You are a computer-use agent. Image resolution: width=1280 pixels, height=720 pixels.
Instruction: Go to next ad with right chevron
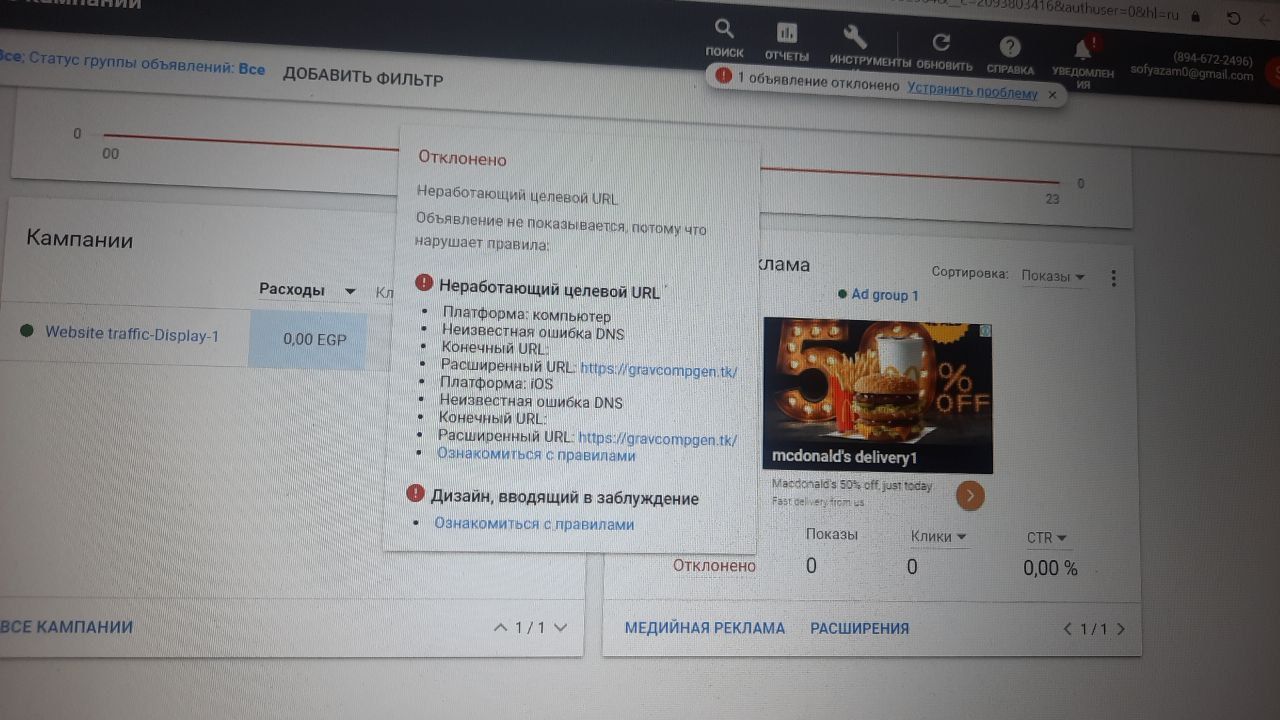coord(1120,630)
